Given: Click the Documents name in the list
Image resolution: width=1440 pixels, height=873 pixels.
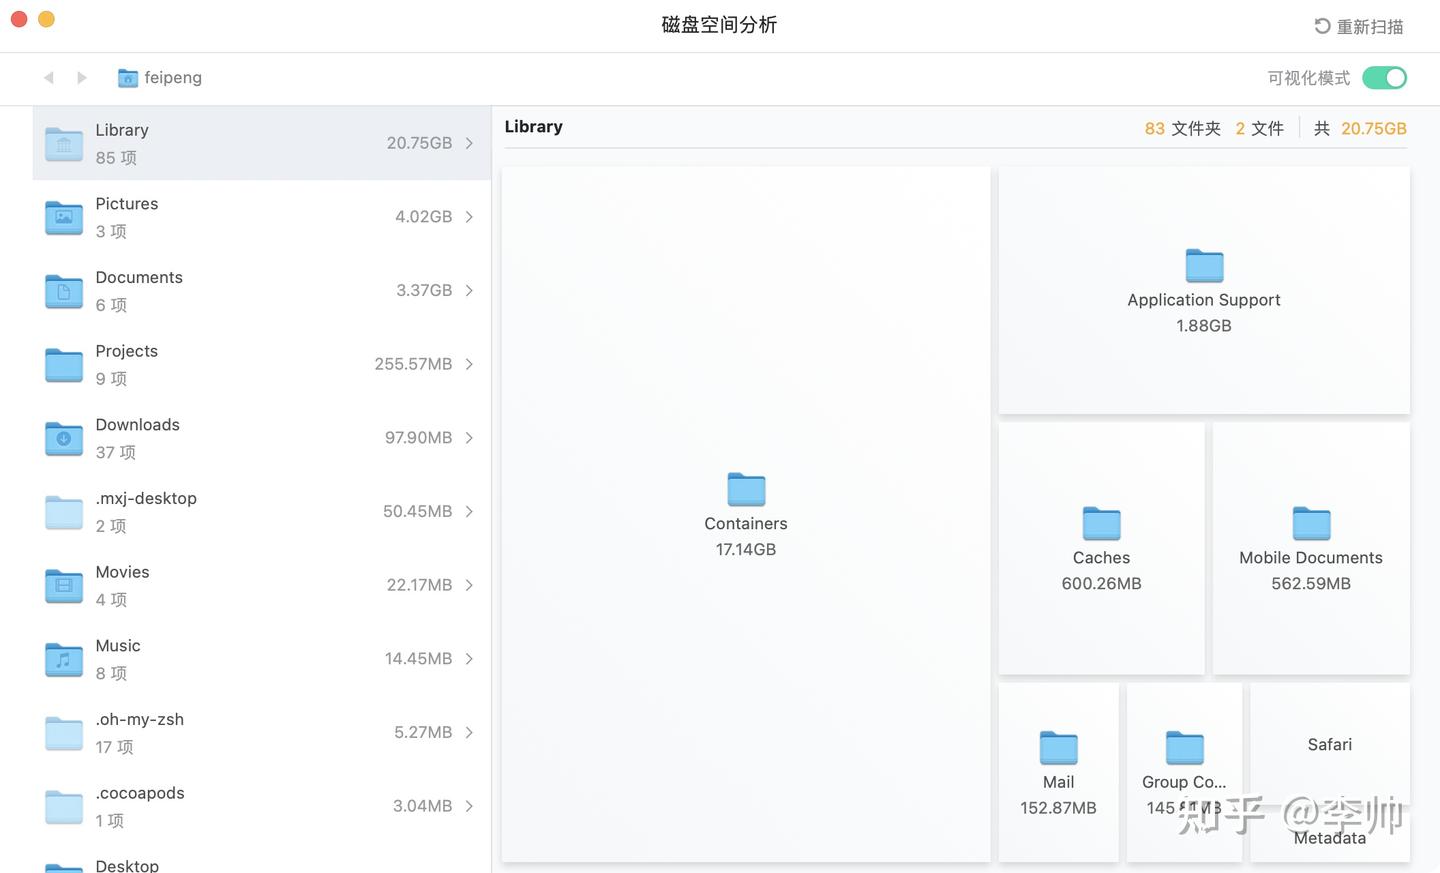Looking at the screenshot, I should point(139,277).
